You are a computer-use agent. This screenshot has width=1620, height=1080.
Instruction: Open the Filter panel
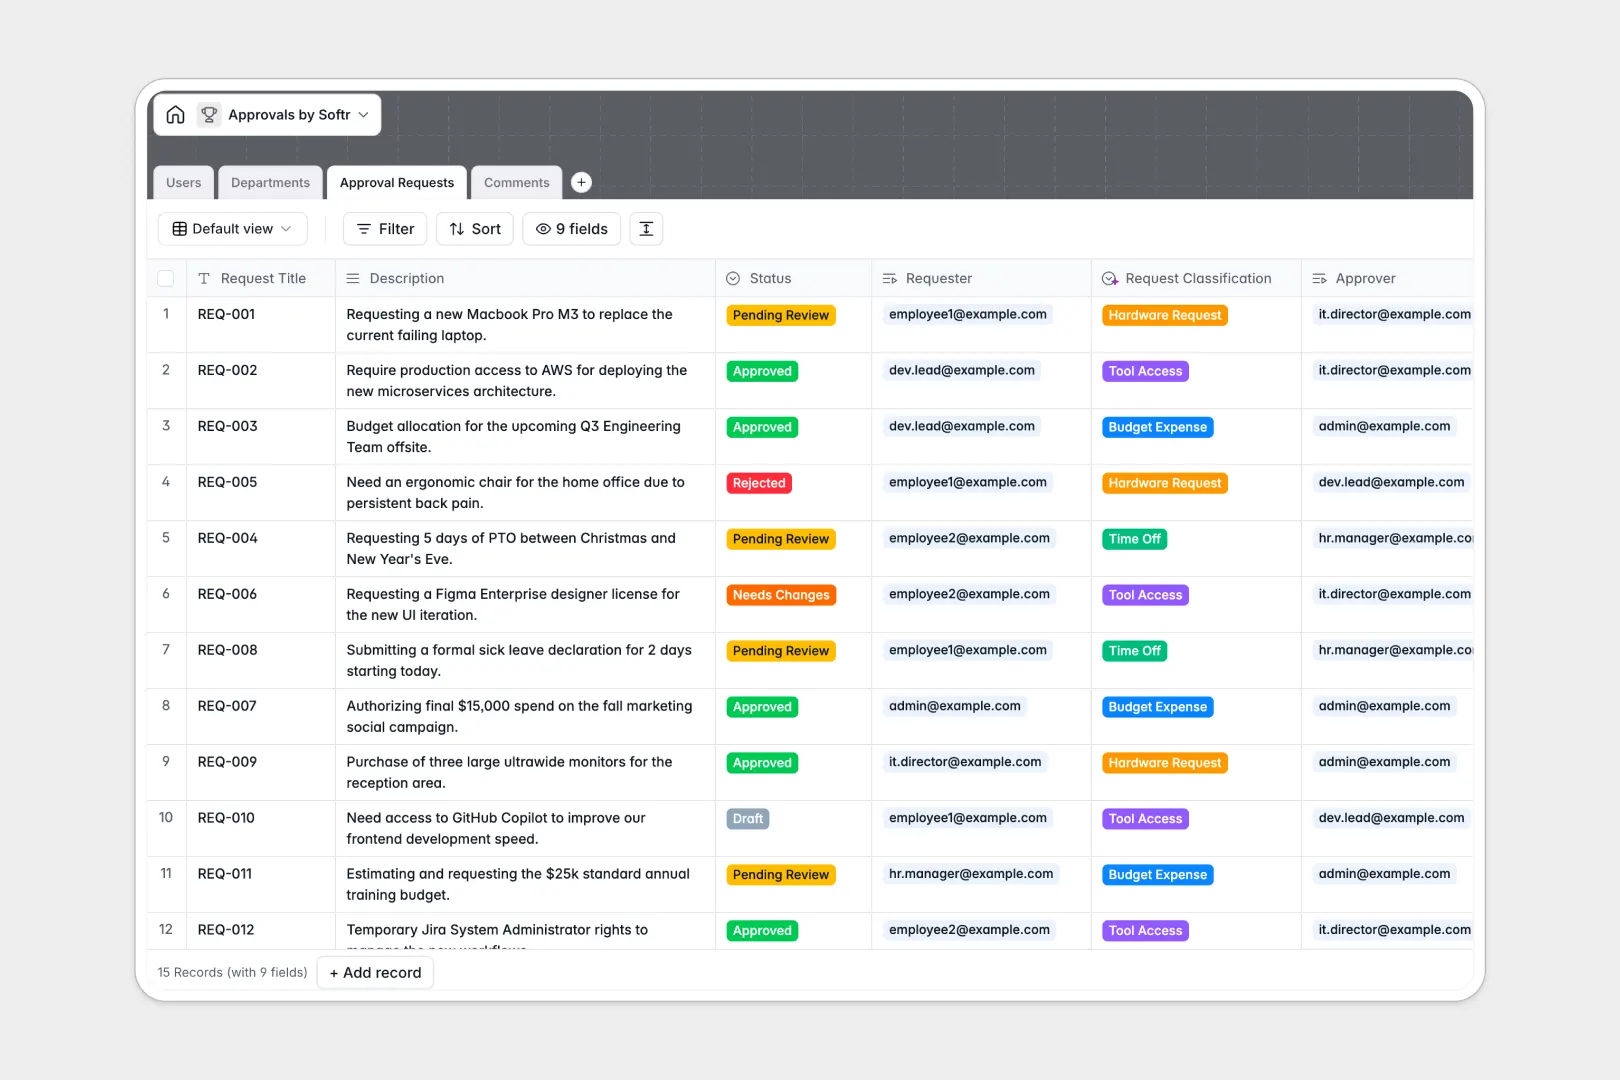[x=384, y=228]
